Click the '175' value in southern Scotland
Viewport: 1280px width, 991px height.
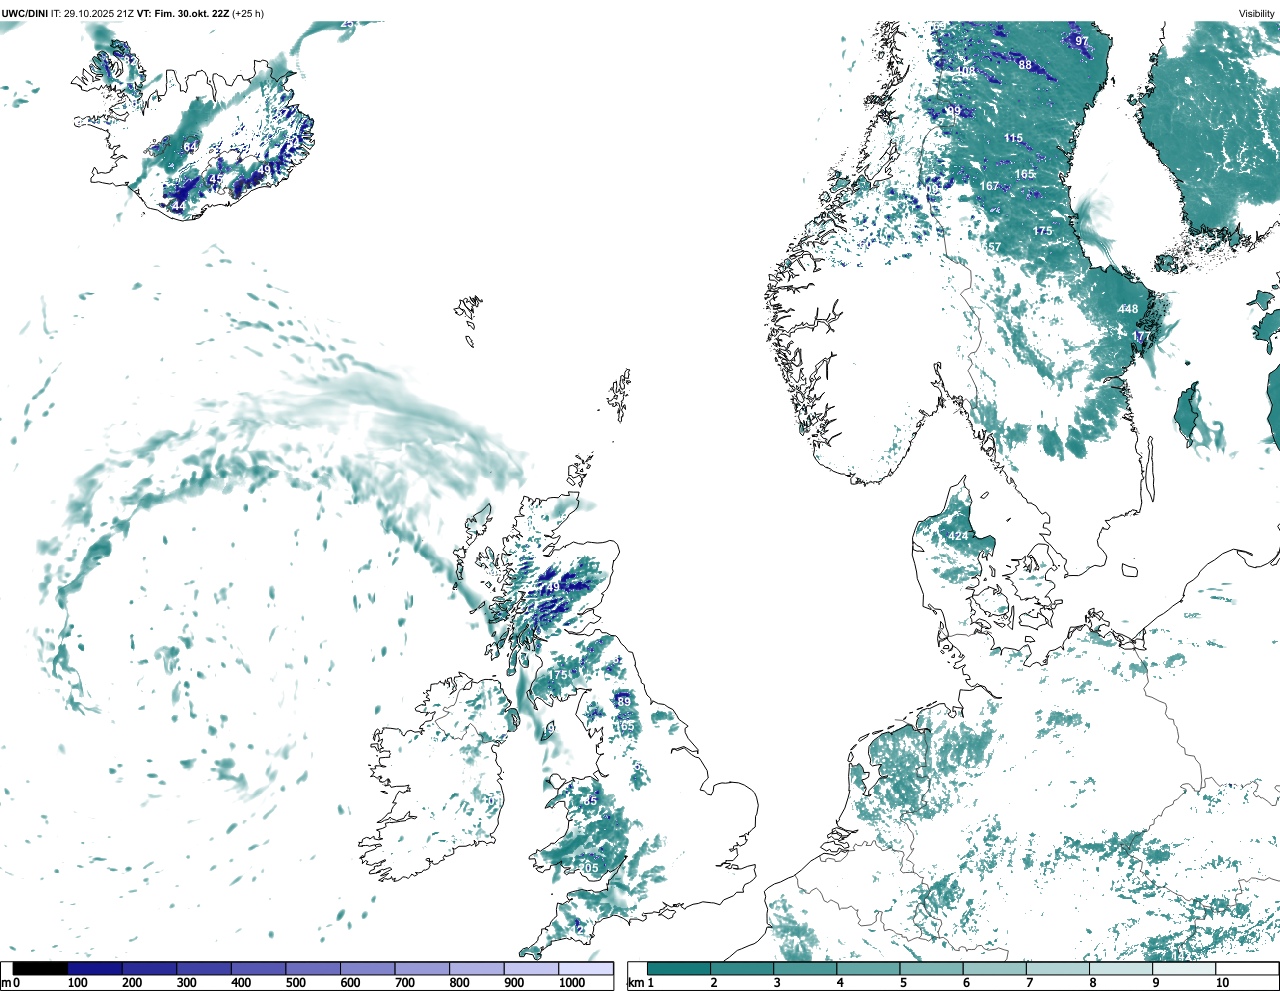click(x=558, y=675)
